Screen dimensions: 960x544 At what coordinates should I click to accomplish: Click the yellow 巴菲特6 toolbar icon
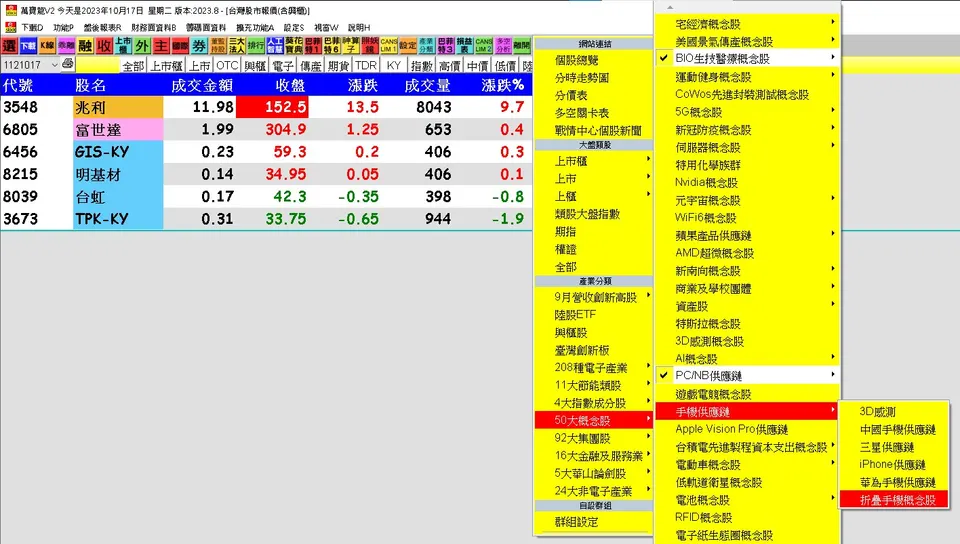pos(332,46)
